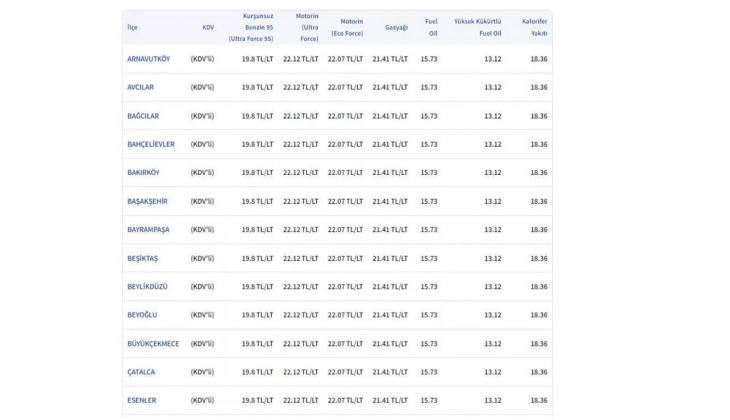
Task: Open the ARNAVUTKÖY district link
Action: 148,59
